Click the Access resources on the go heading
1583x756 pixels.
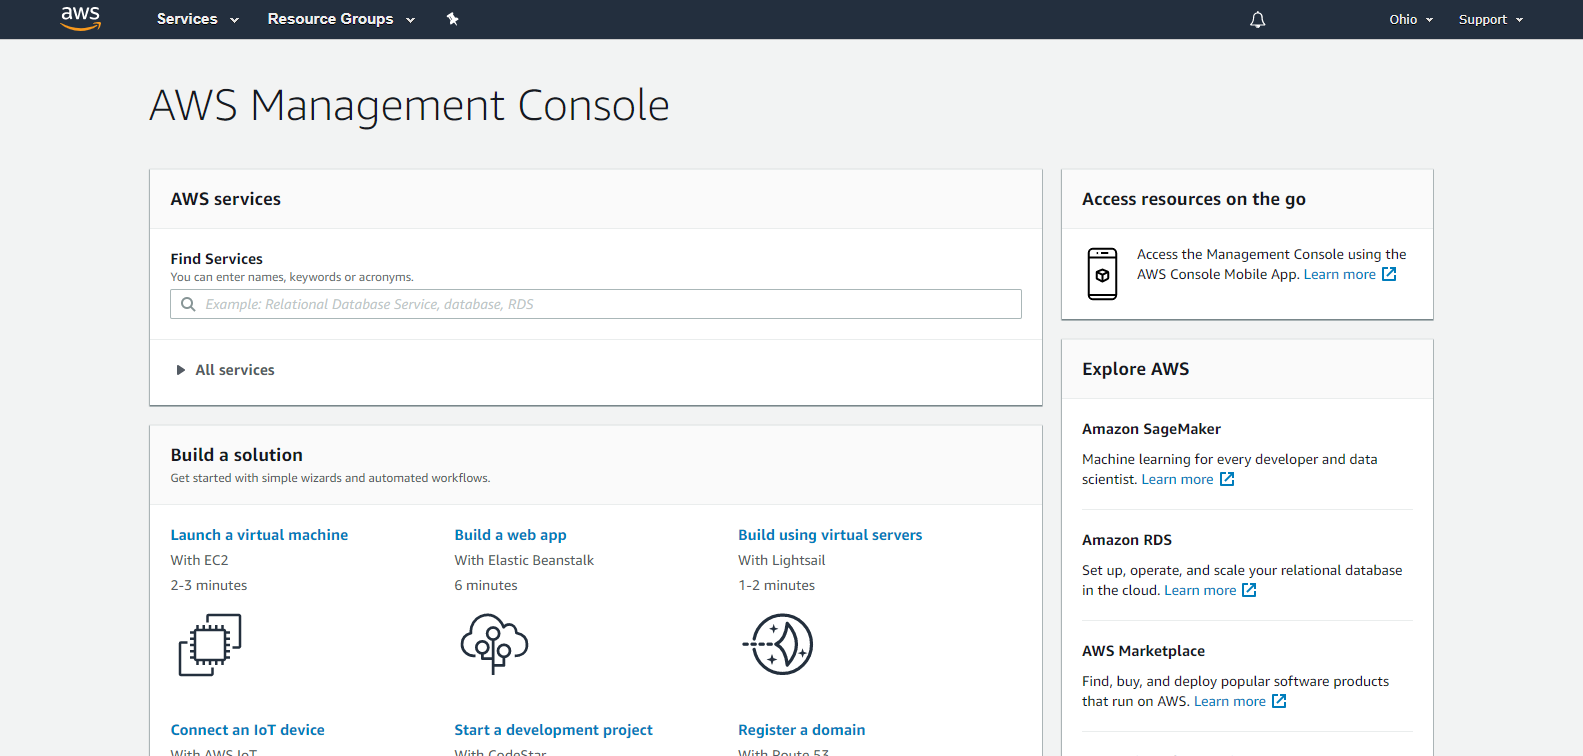1194,199
